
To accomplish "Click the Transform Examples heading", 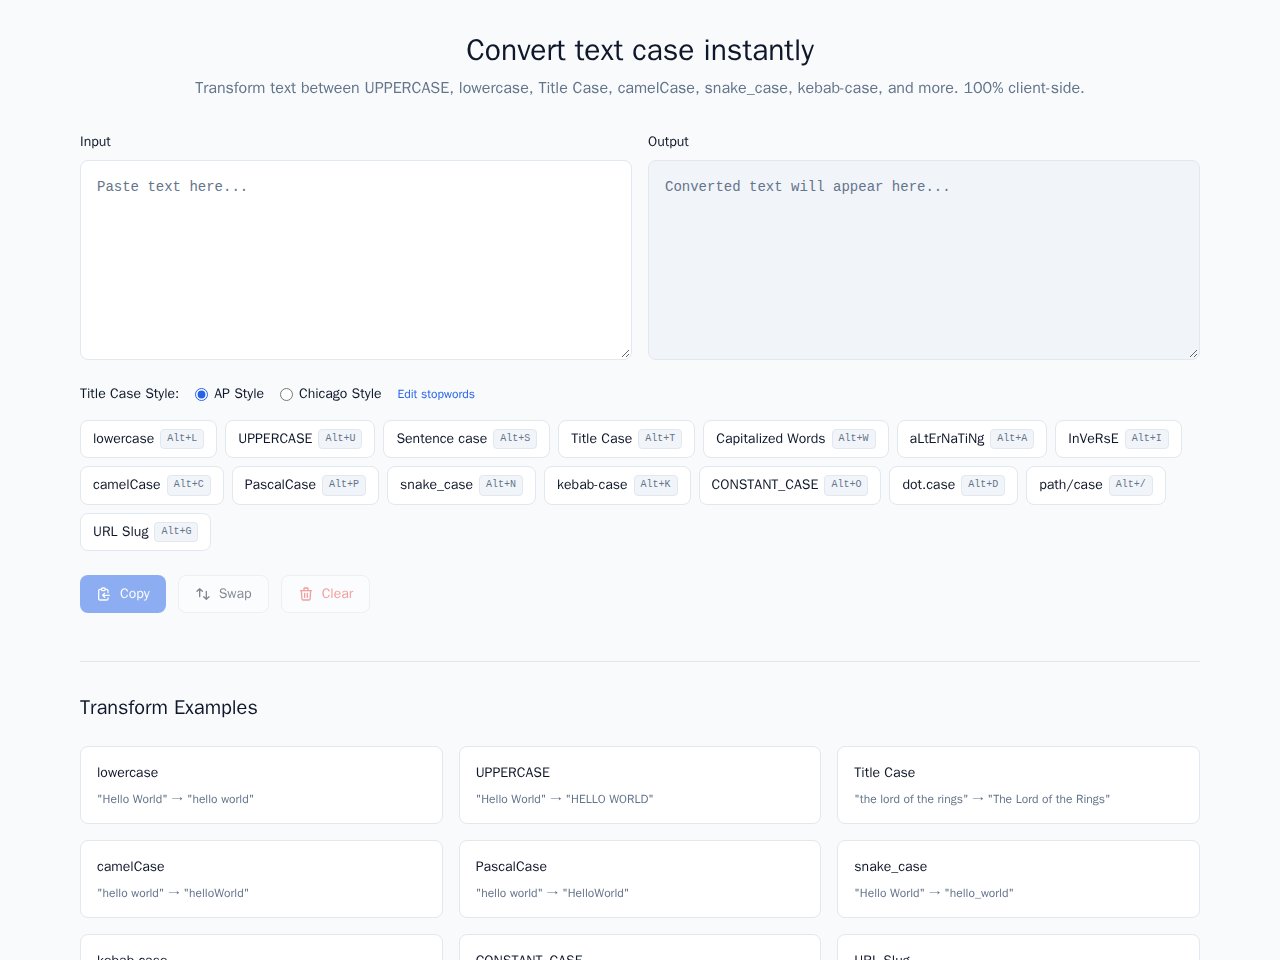I will point(169,708).
